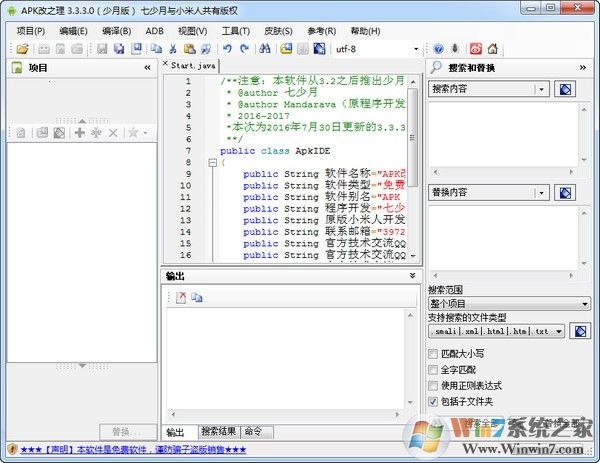Image resolution: width=600 pixels, height=463 pixels.
Task: Click the yellow window icon after binoculars
Action: 286,49
